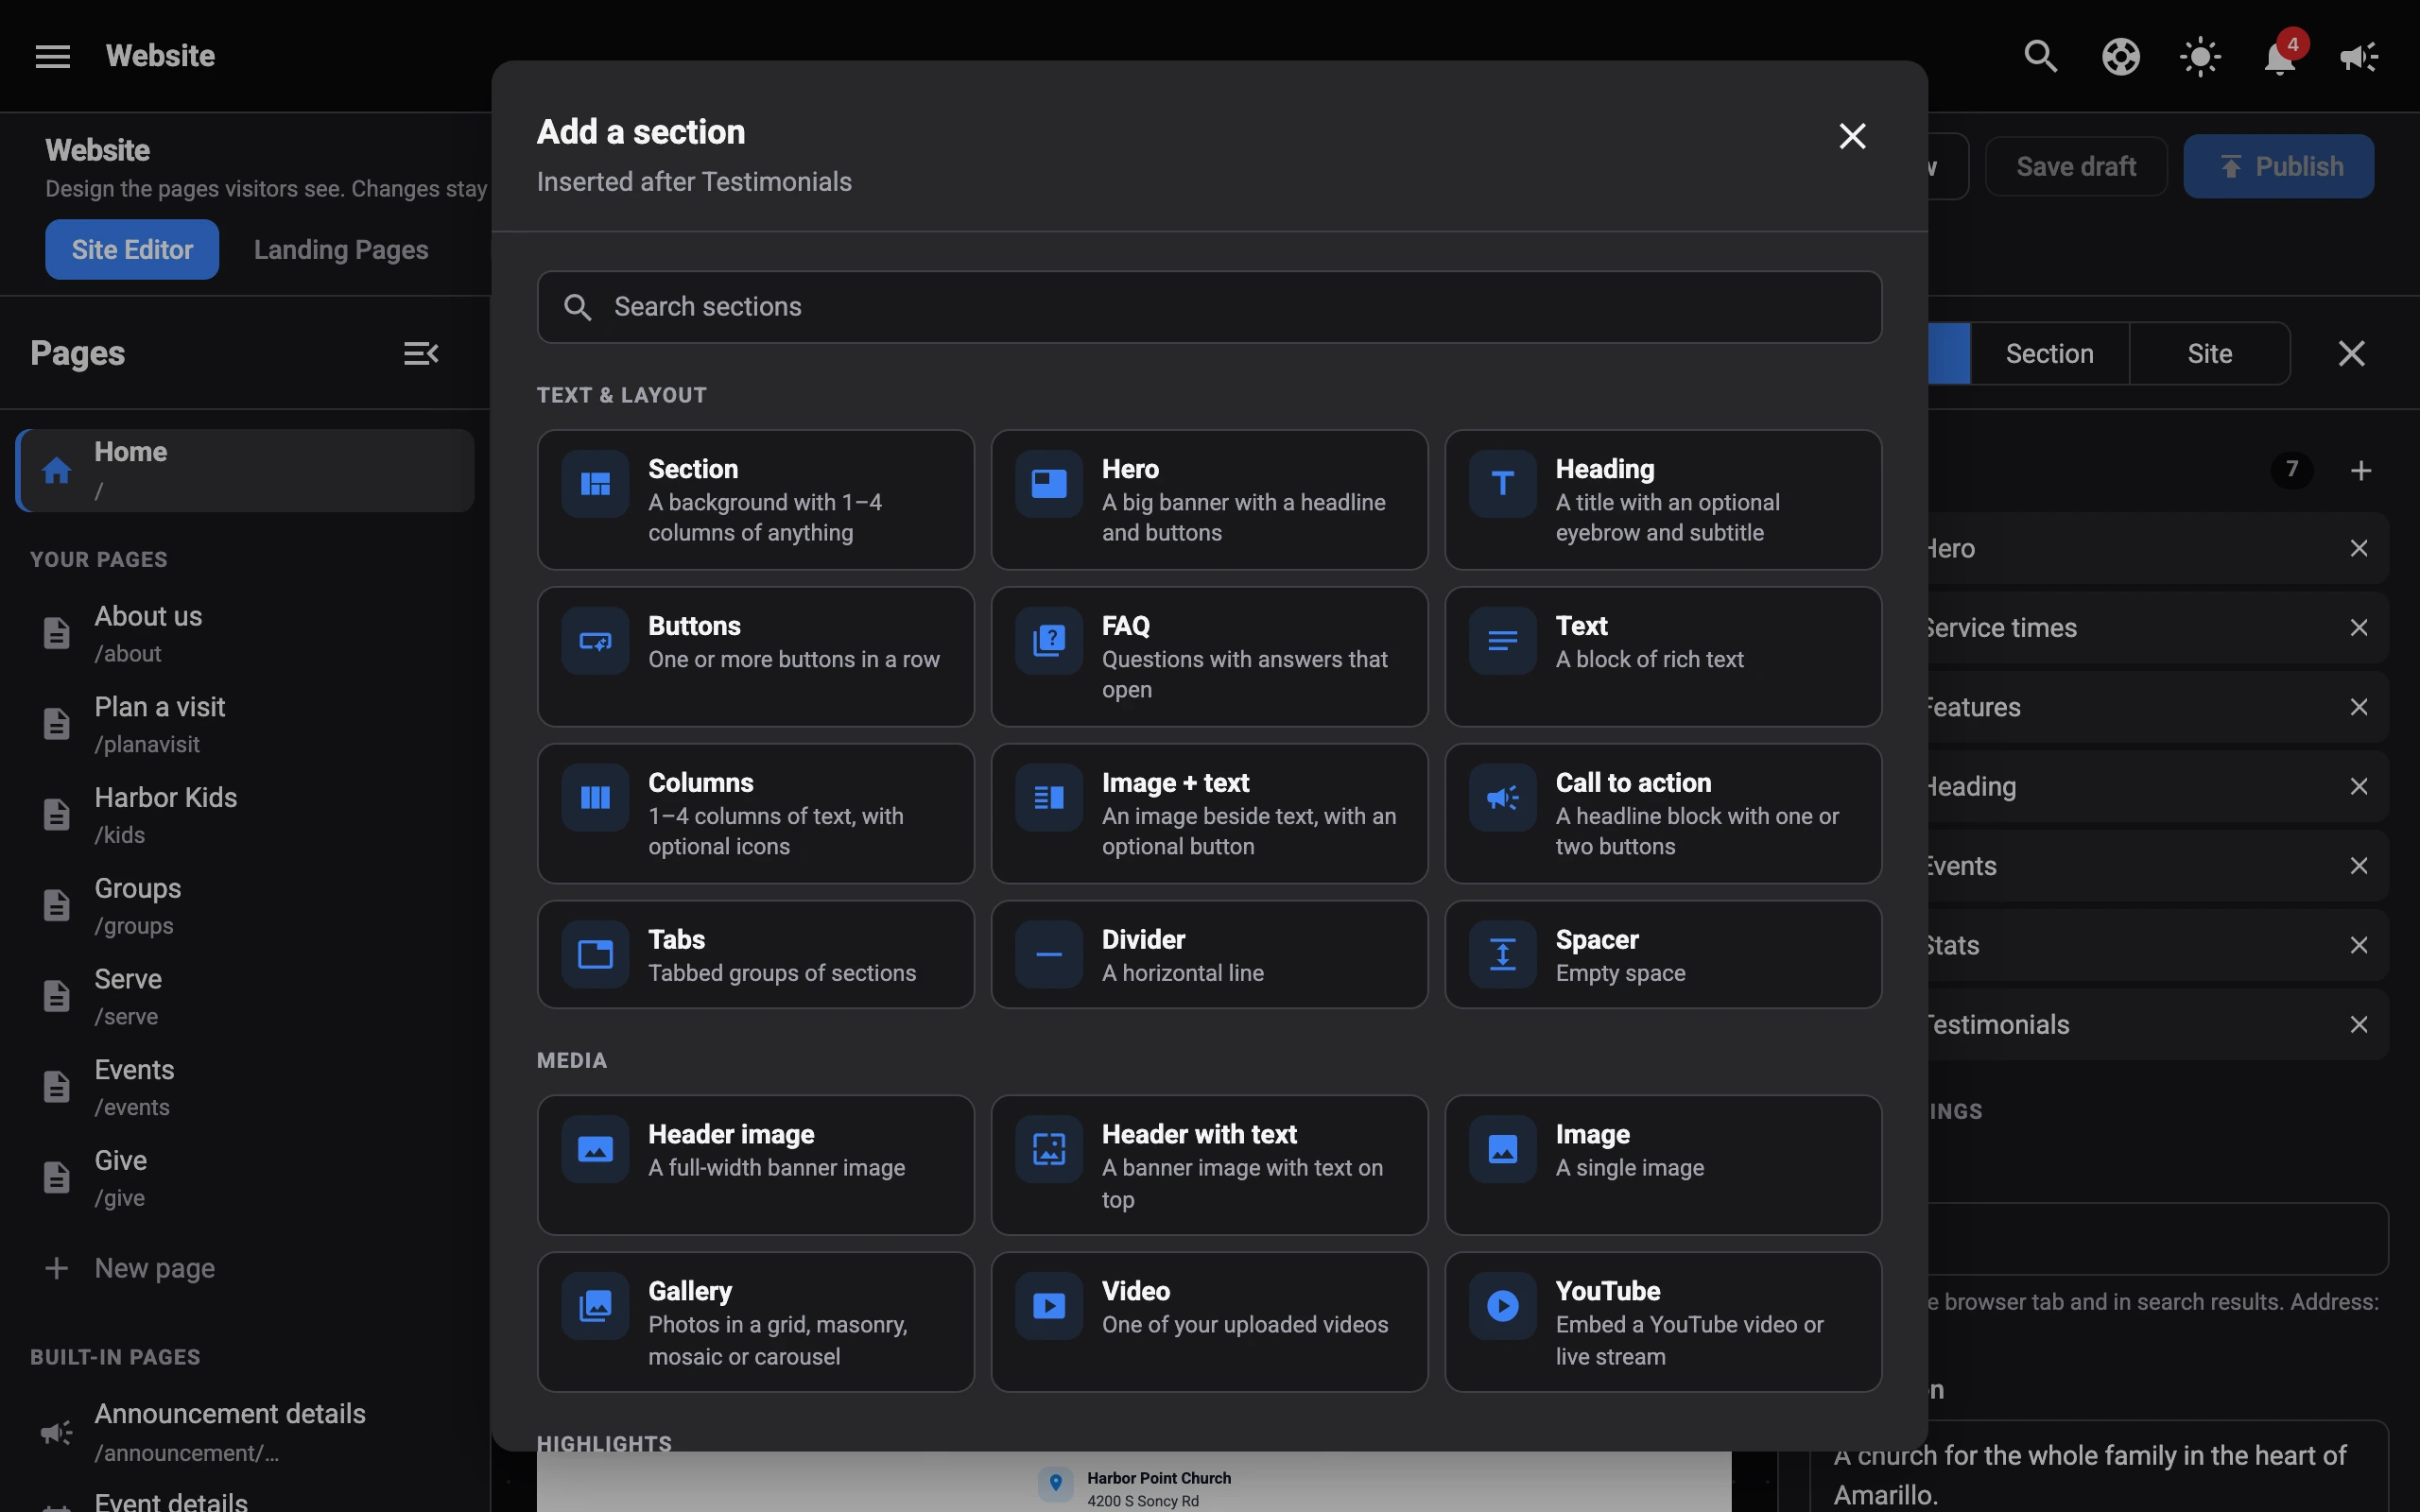Switch to the Landing Pages tab
2420x1512 pixels.
[x=341, y=249]
